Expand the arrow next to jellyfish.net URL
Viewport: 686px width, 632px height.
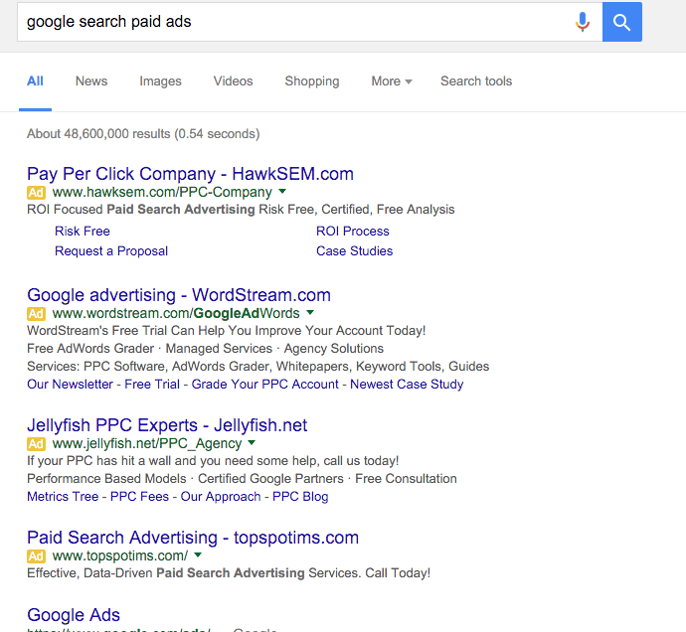click(252, 442)
